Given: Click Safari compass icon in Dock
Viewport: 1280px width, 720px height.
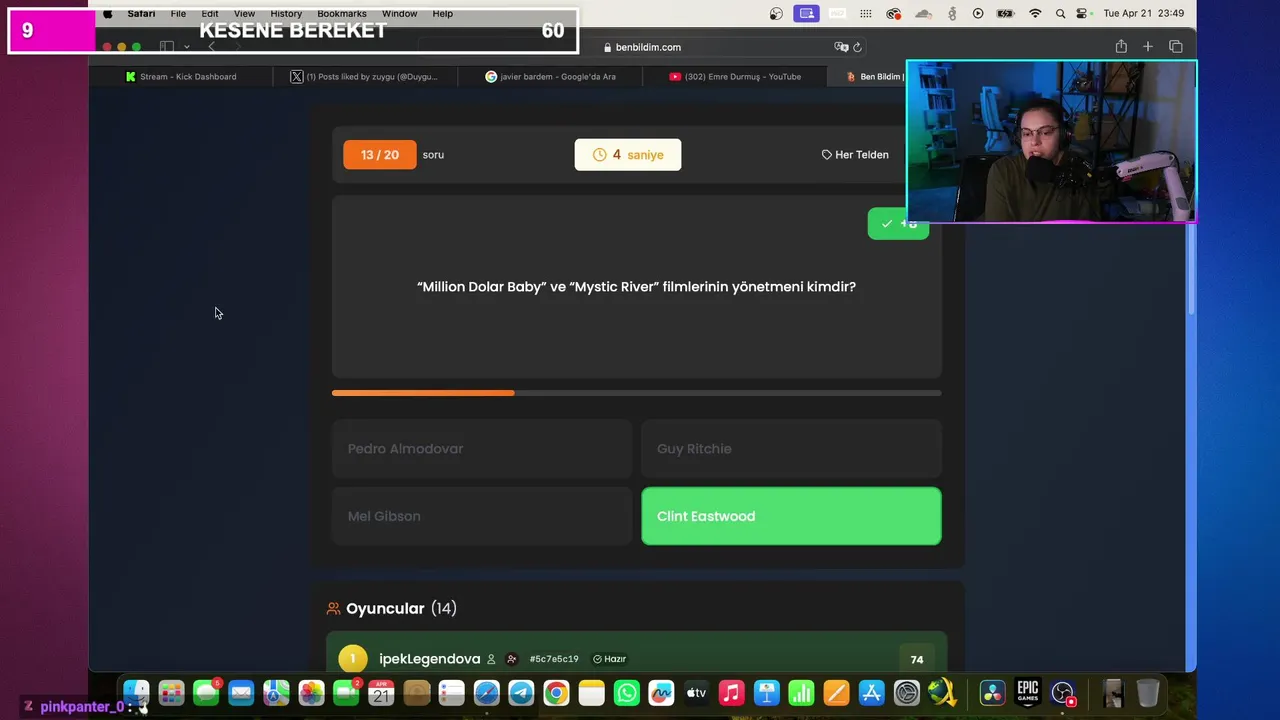Looking at the screenshot, I should [x=486, y=692].
